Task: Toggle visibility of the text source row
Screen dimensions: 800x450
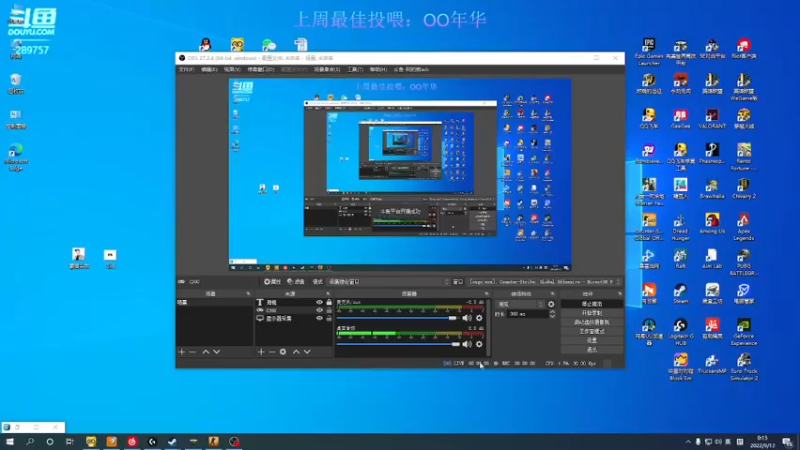Action: (319, 302)
